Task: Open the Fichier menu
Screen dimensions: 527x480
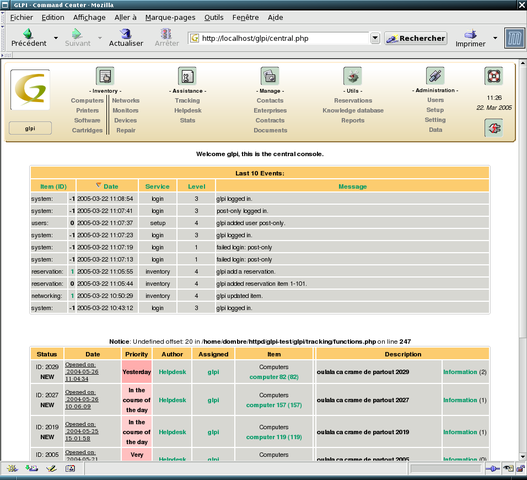Action: (21, 17)
